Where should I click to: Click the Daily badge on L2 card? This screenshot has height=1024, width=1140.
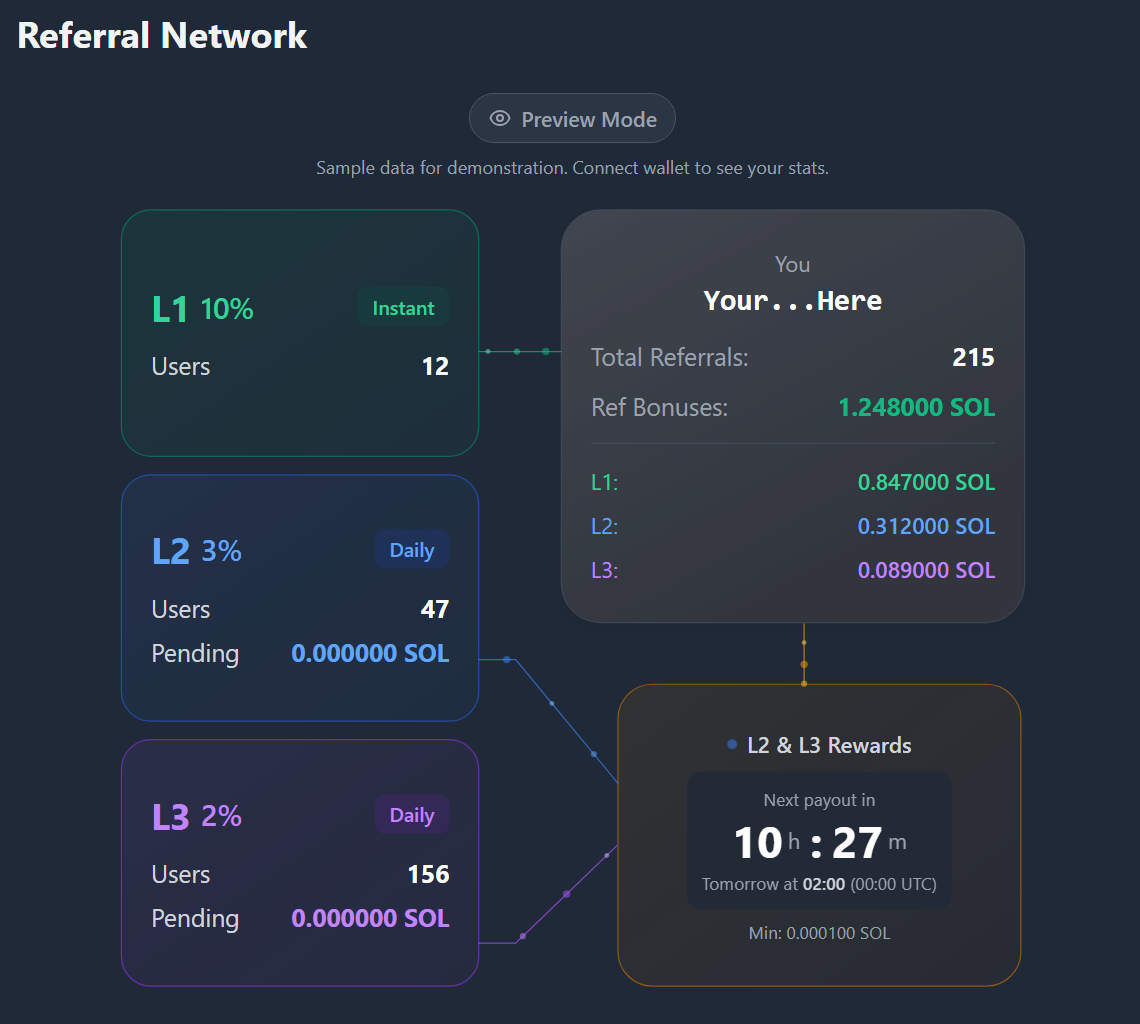click(412, 550)
